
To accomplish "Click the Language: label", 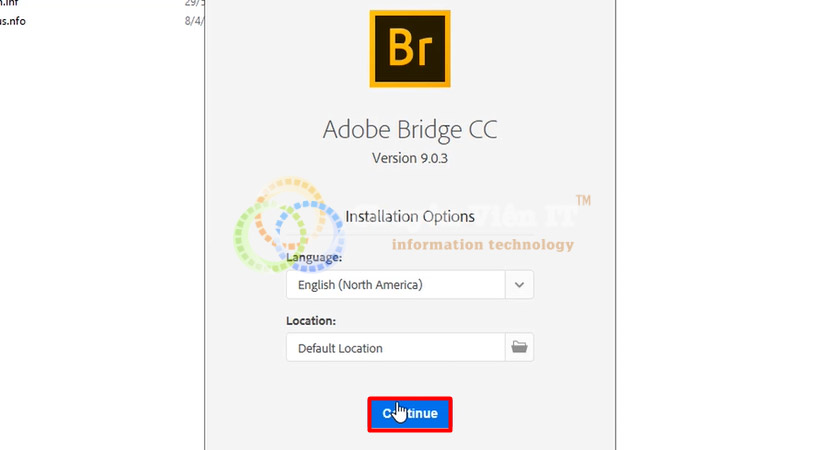I will [x=315, y=258].
